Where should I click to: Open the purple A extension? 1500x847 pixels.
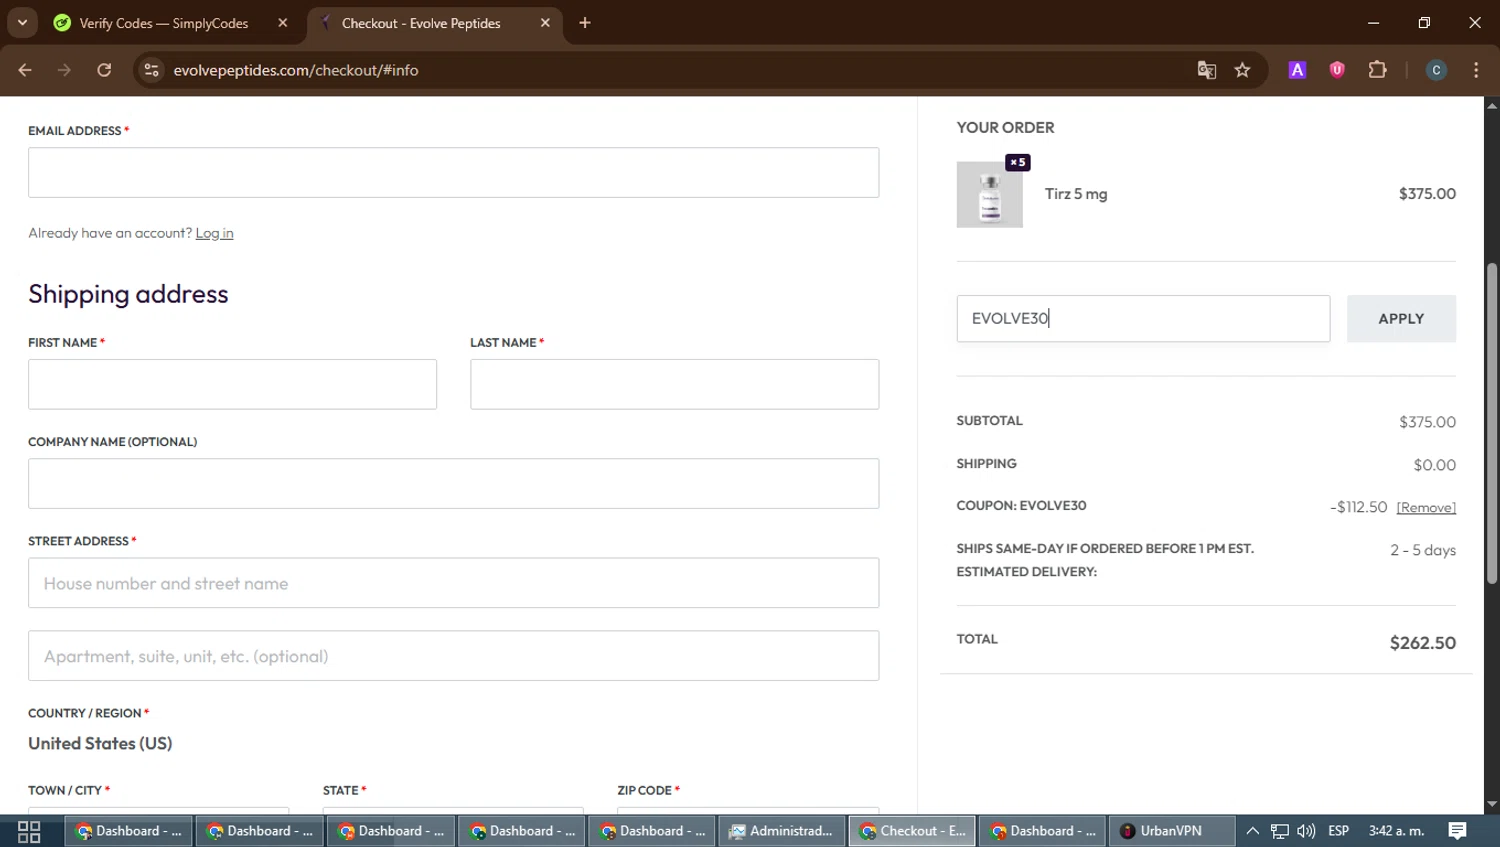1297,70
